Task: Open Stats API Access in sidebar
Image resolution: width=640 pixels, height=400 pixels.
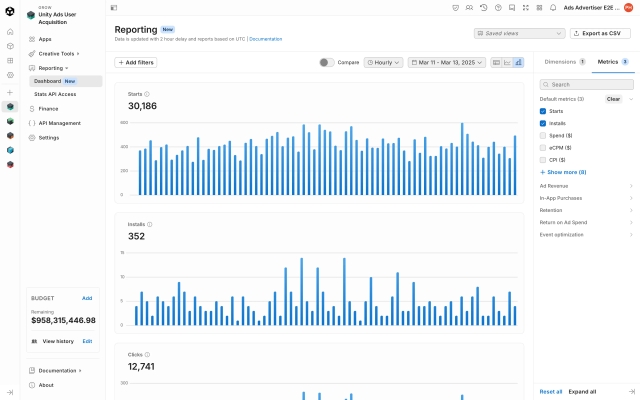Action: coord(55,94)
